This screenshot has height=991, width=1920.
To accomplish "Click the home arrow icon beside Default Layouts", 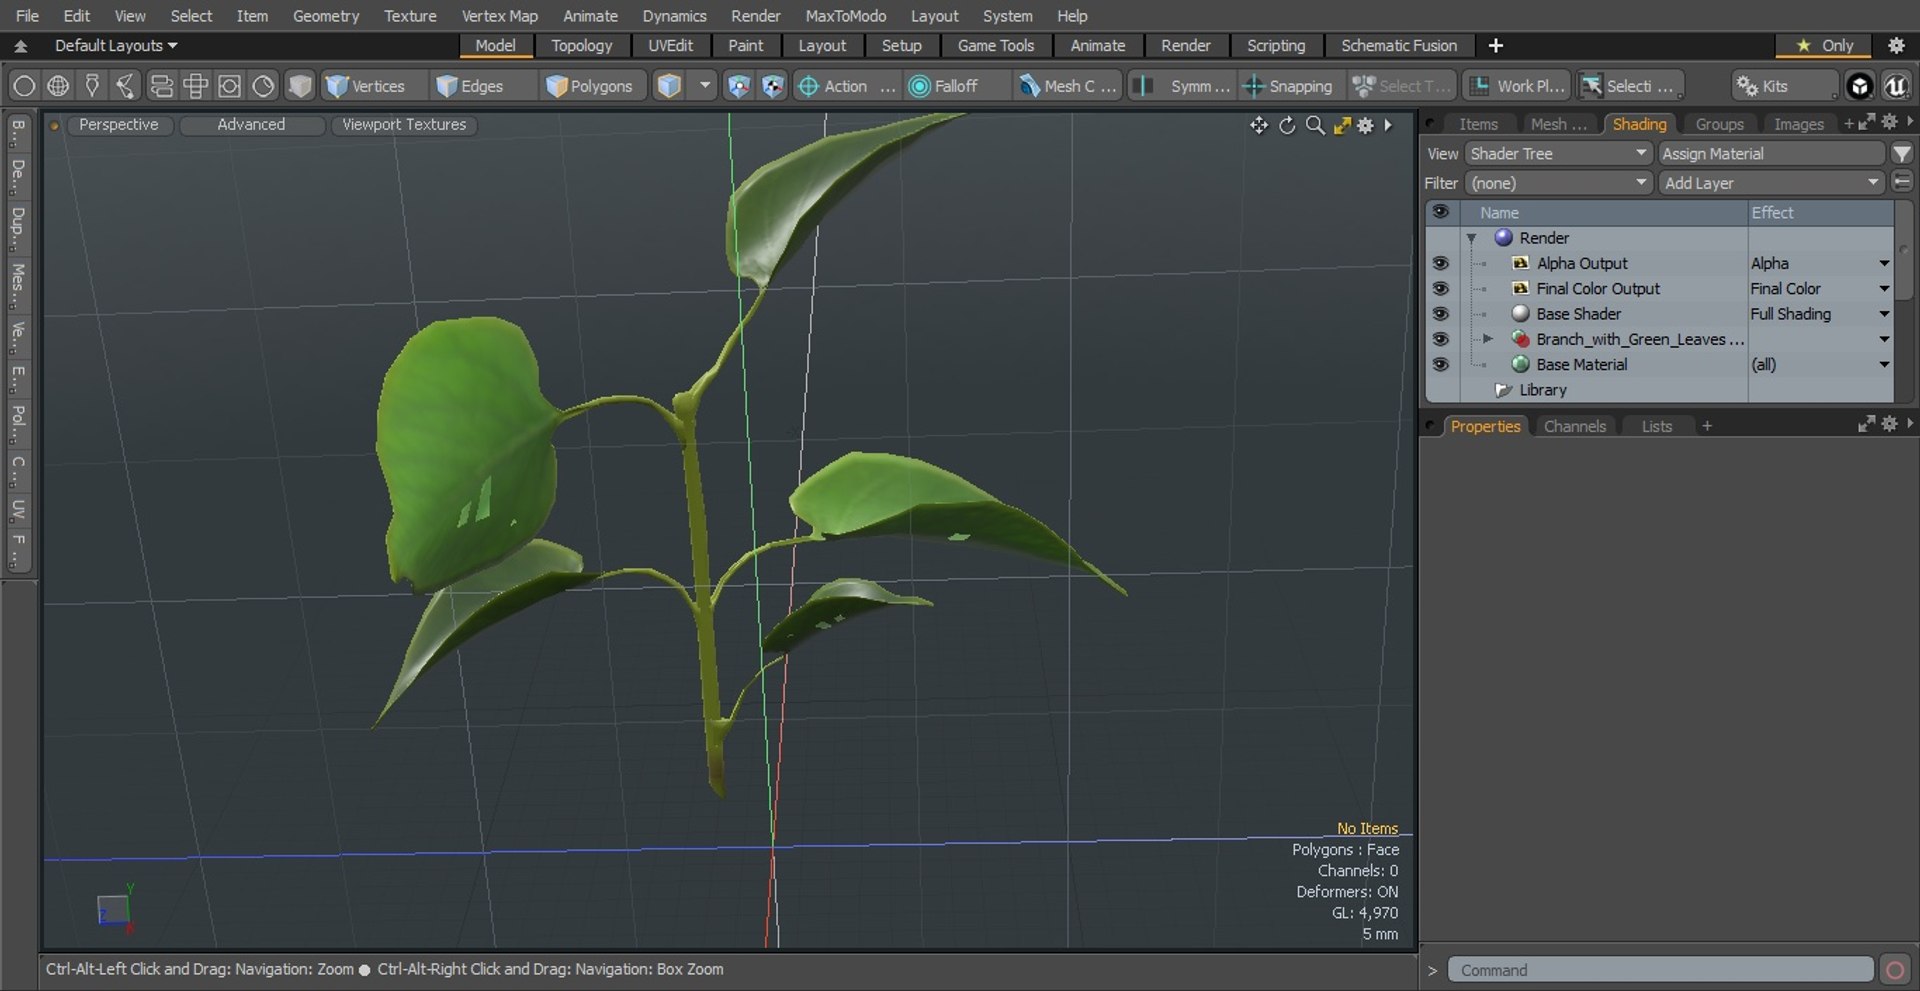I will (x=20, y=46).
